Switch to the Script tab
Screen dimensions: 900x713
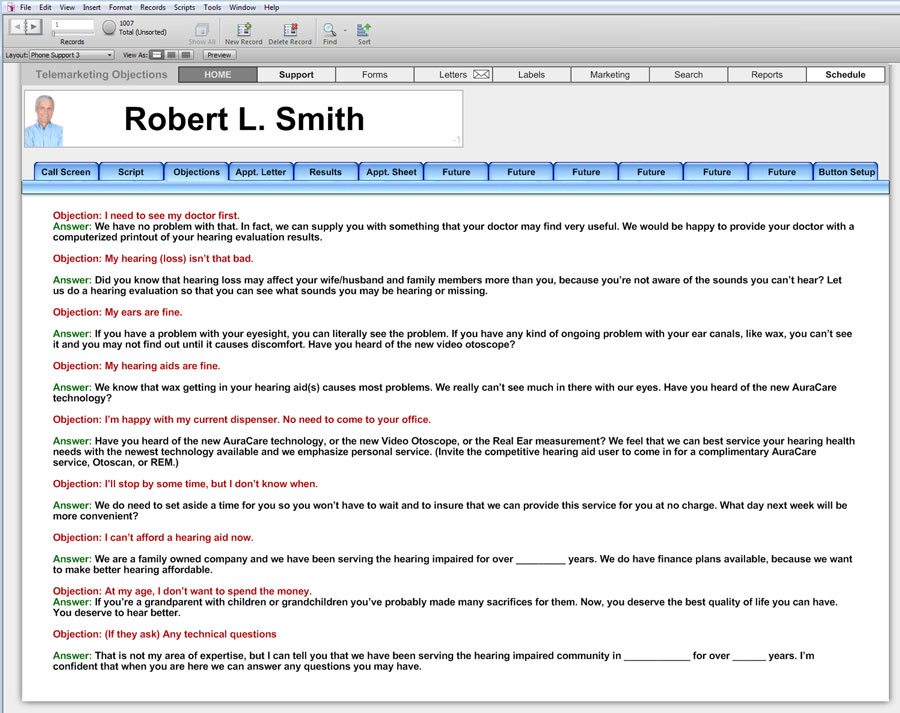point(131,172)
